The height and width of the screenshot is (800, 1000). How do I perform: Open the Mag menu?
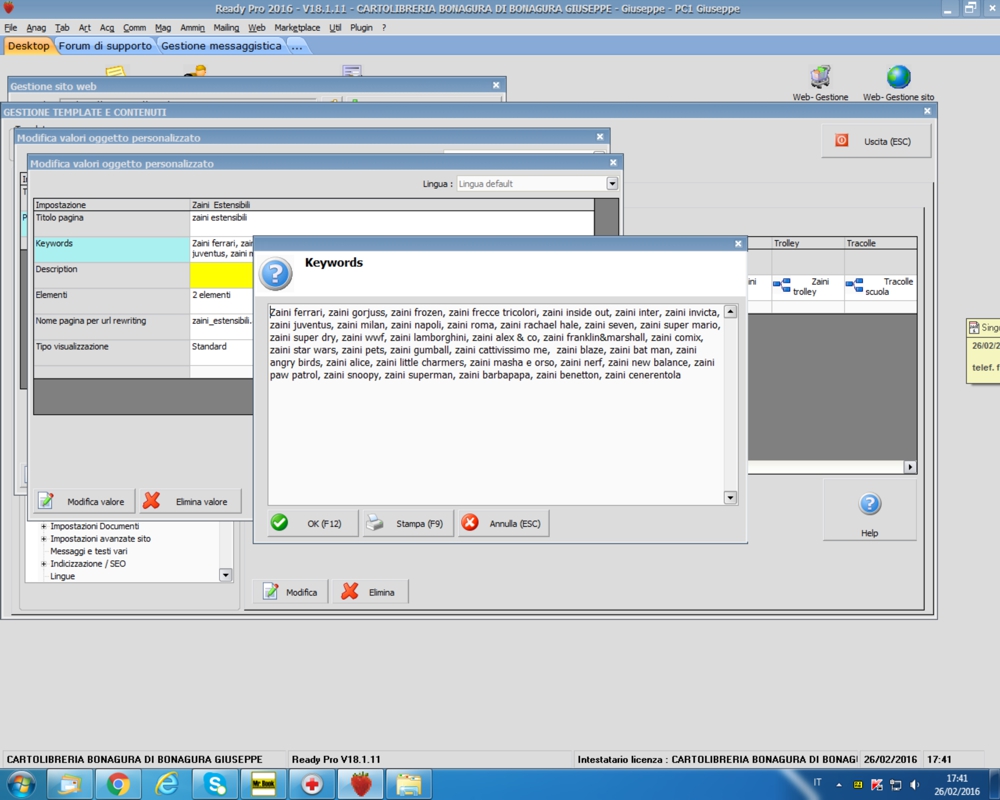pyautogui.click(x=163, y=27)
